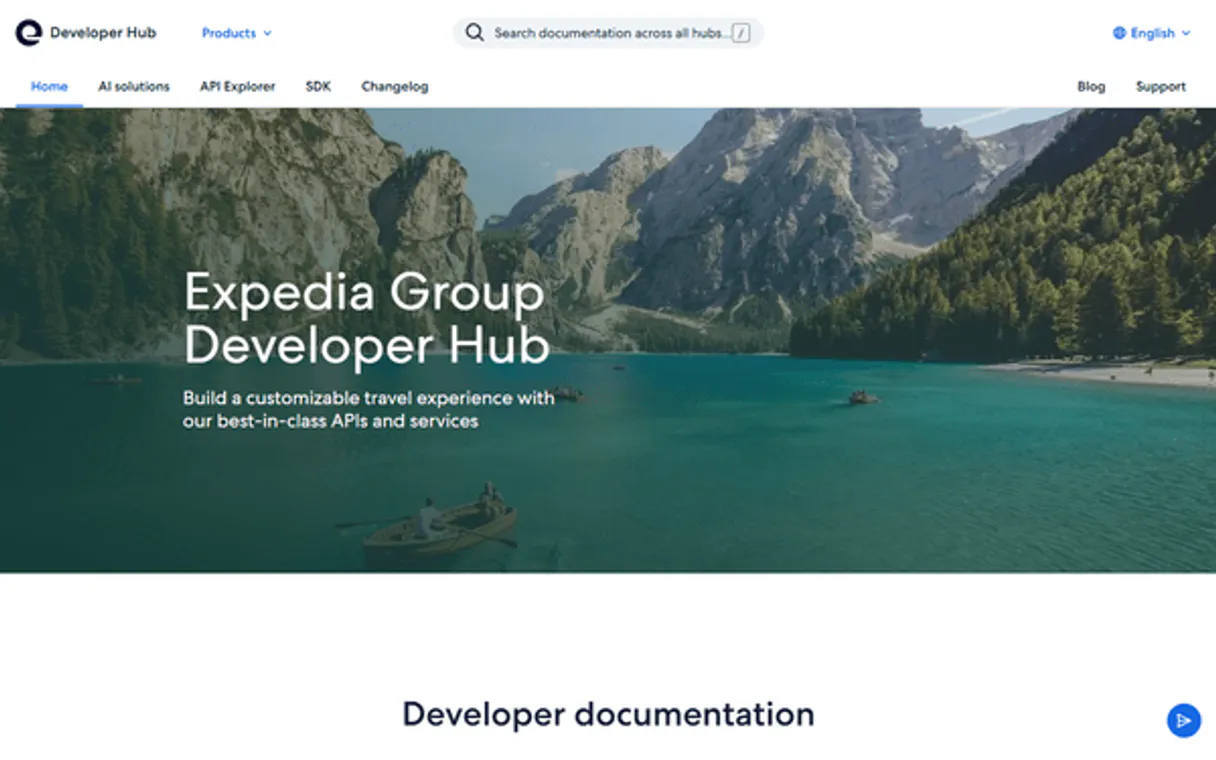Switch to the AI solutions tab
The image size is (1216, 760).
pos(134,86)
